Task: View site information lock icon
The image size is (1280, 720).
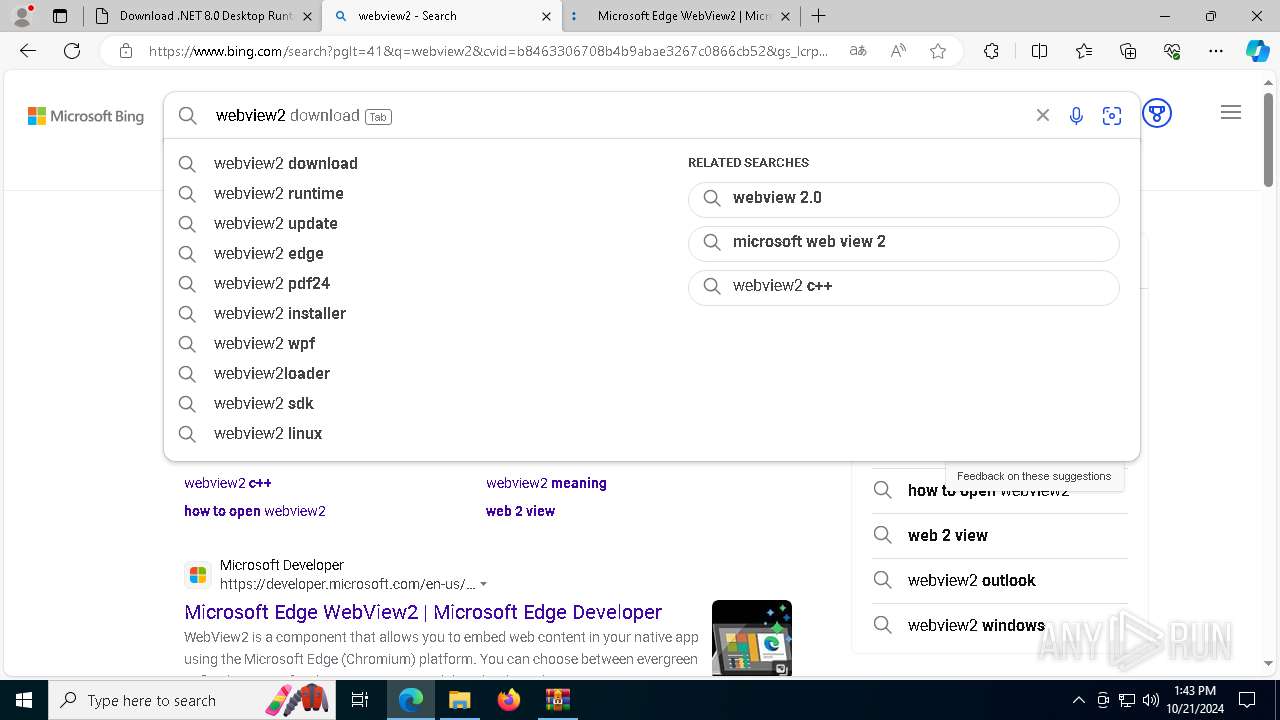Action: point(126,51)
